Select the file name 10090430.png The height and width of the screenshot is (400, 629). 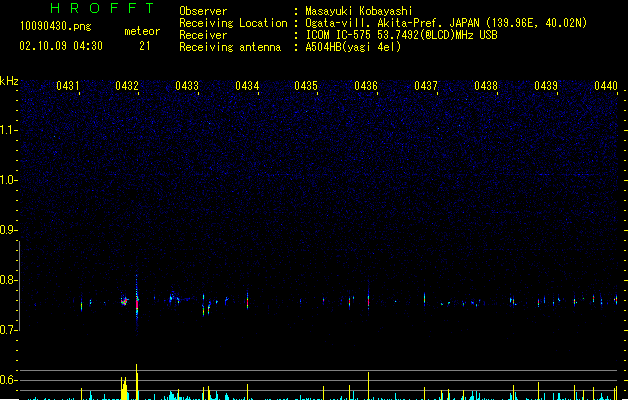[x=56, y=26]
